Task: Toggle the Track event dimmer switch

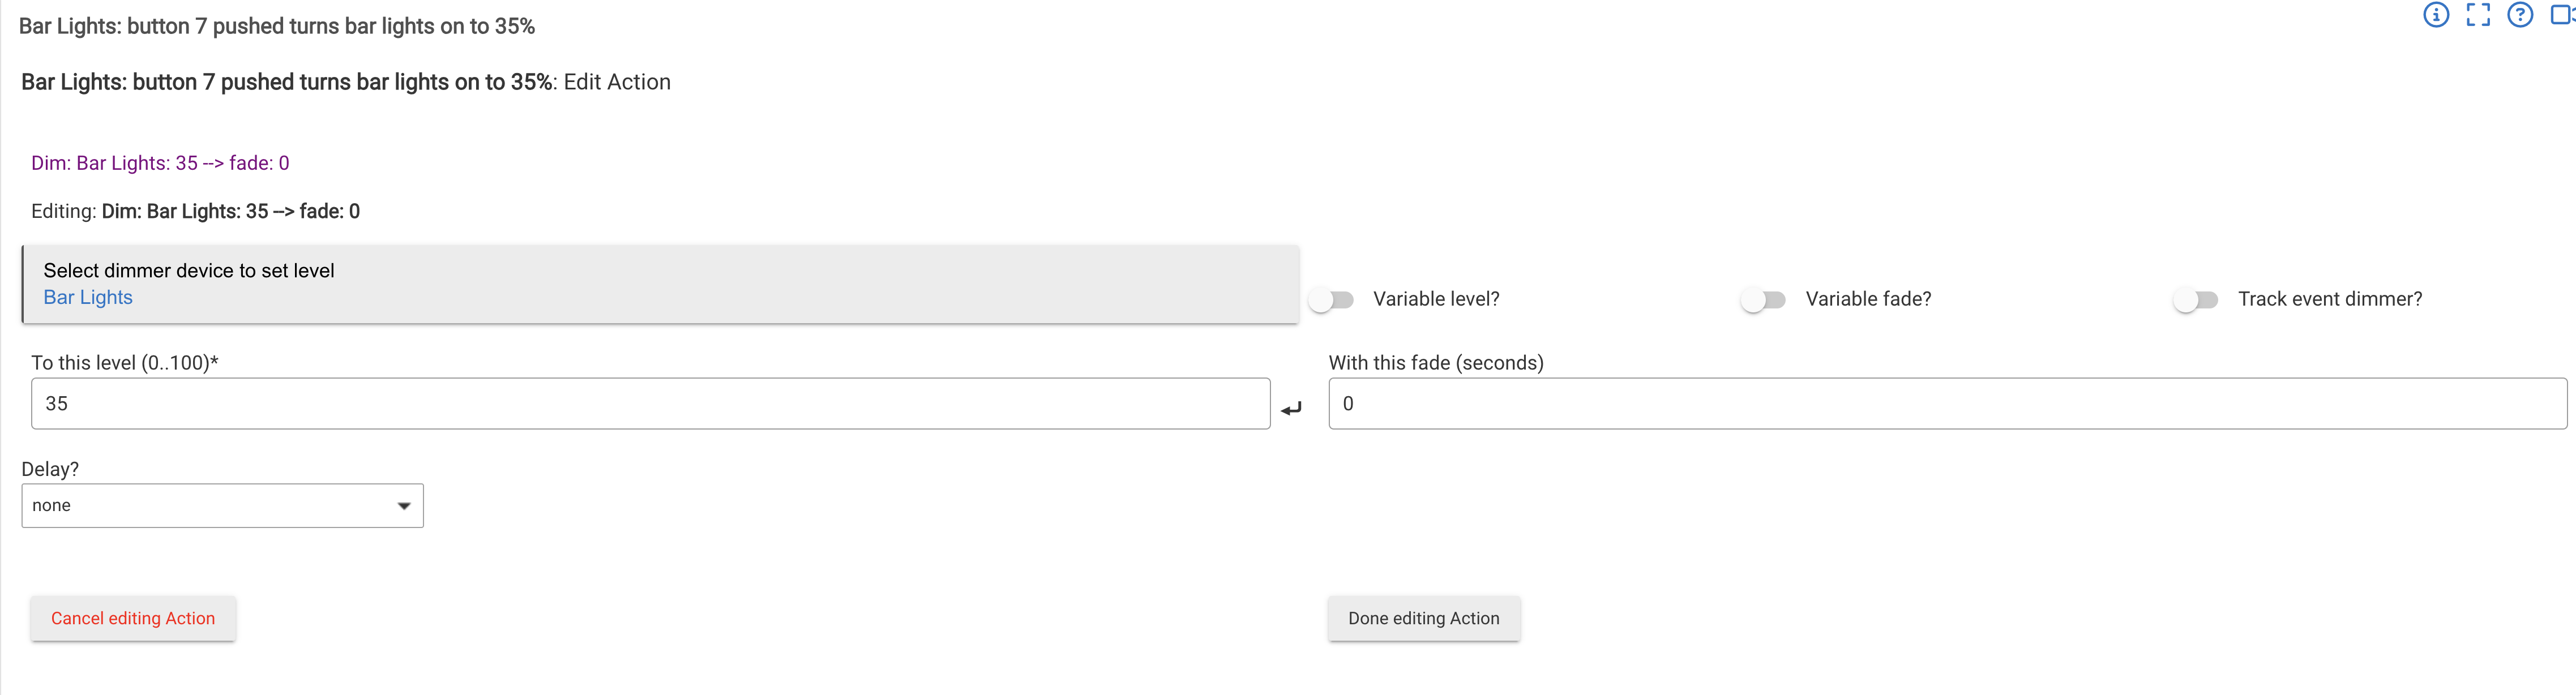Action: 2196,300
